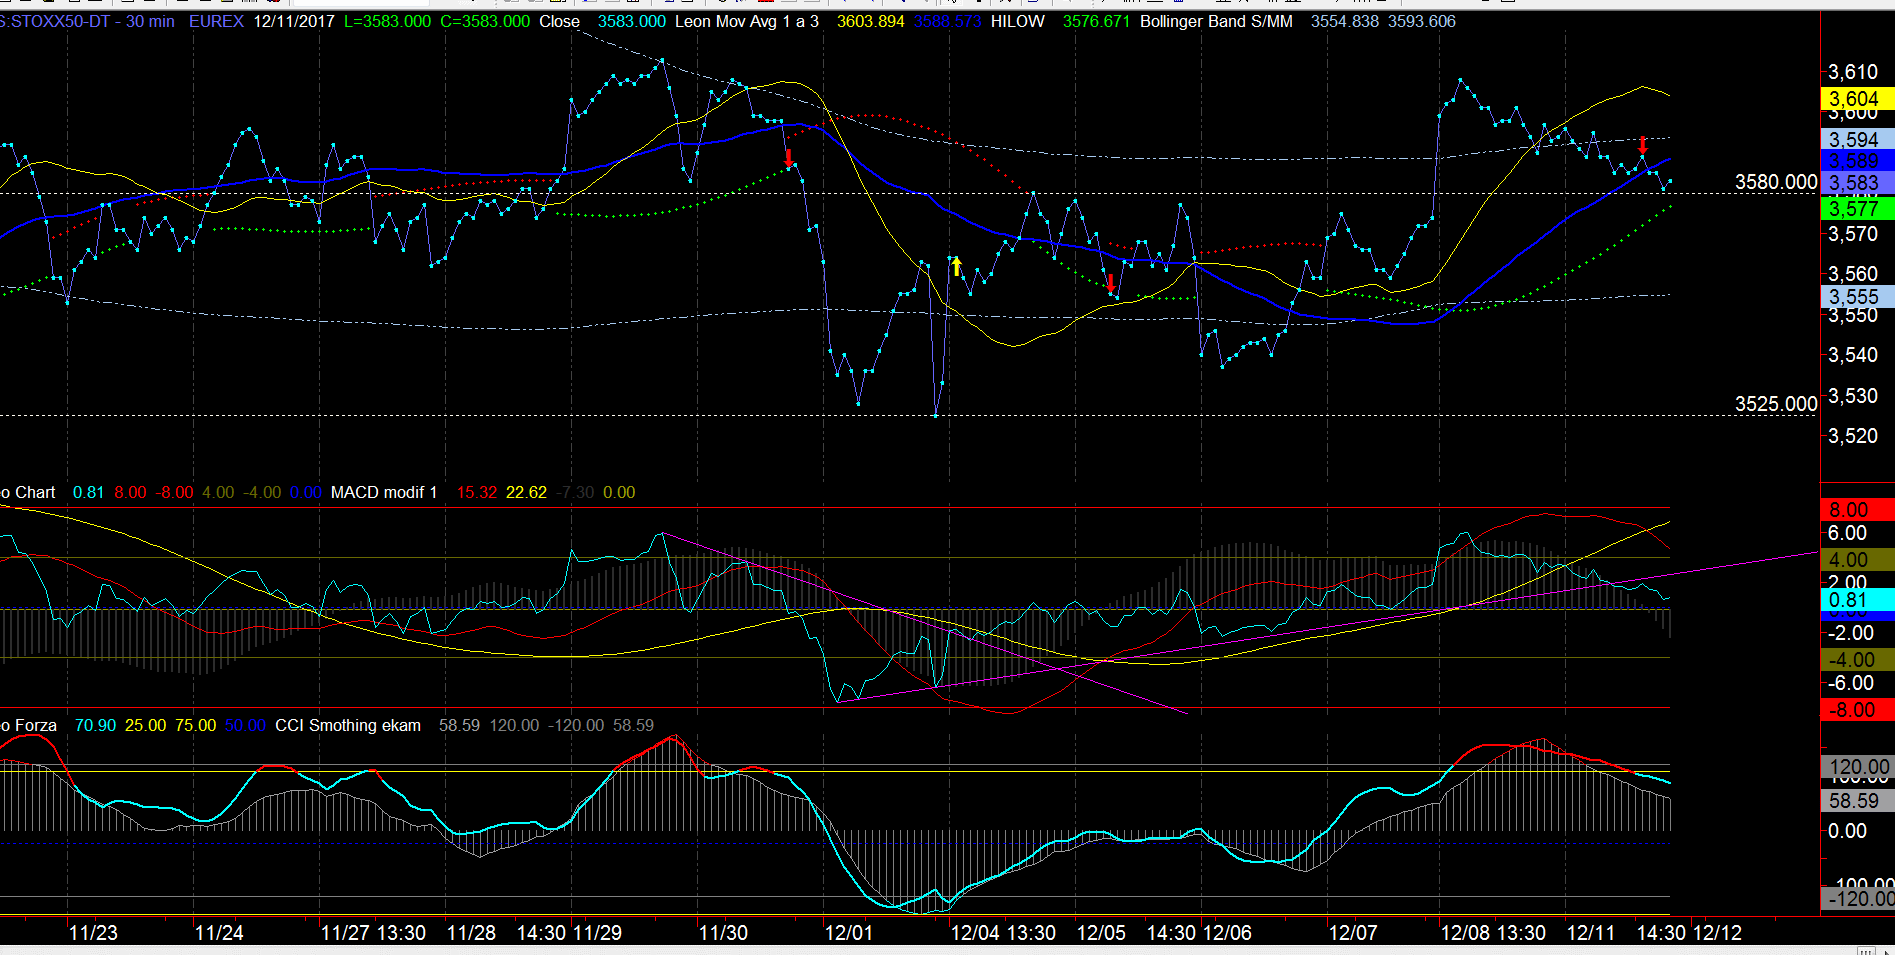This screenshot has height=955, width=1895.
Task: Click the 12/07 date on time axis
Action: click(x=1353, y=933)
